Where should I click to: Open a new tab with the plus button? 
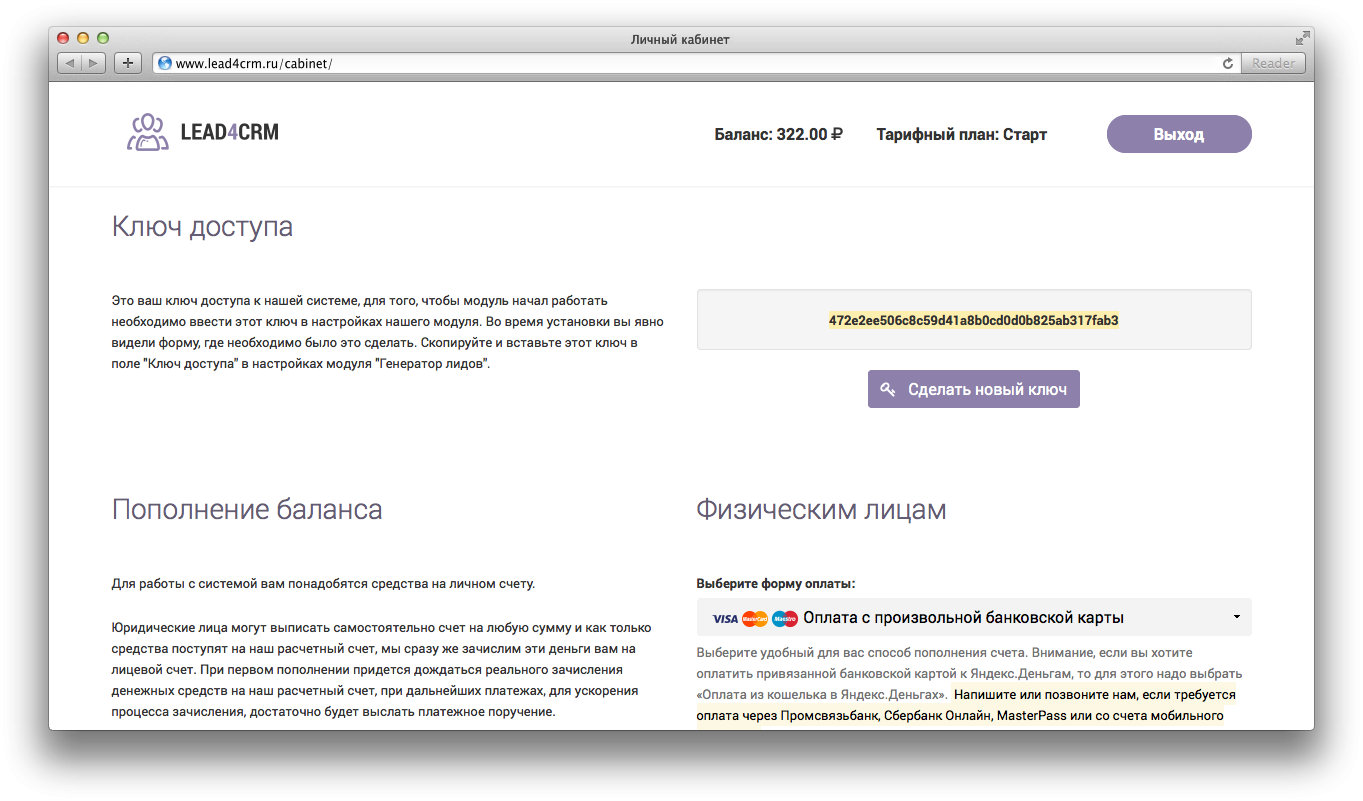coord(127,62)
